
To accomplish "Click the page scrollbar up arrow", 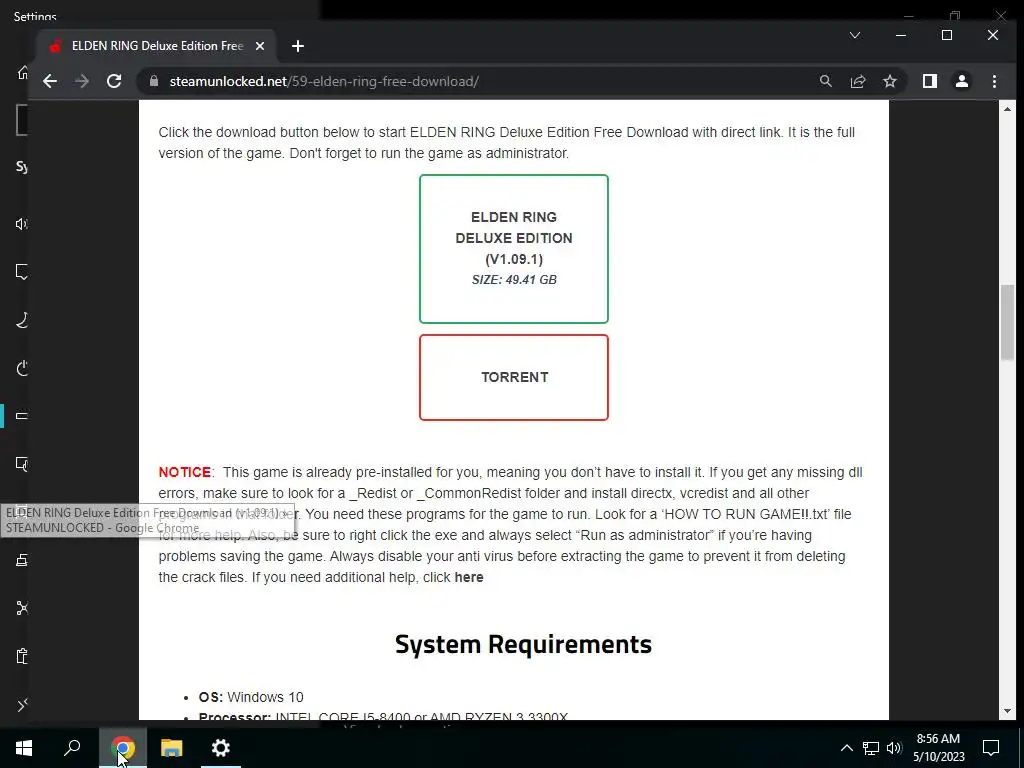I will (x=1007, y=109).
